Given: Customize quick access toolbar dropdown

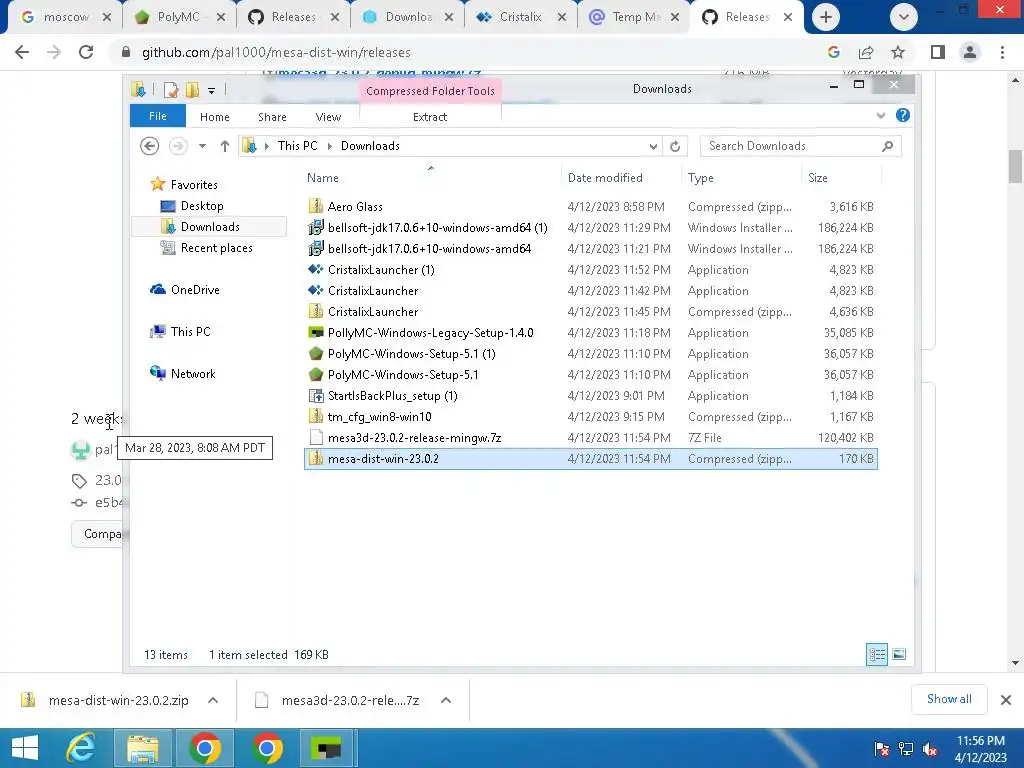Looking at the screenshot, I should 212,91.
